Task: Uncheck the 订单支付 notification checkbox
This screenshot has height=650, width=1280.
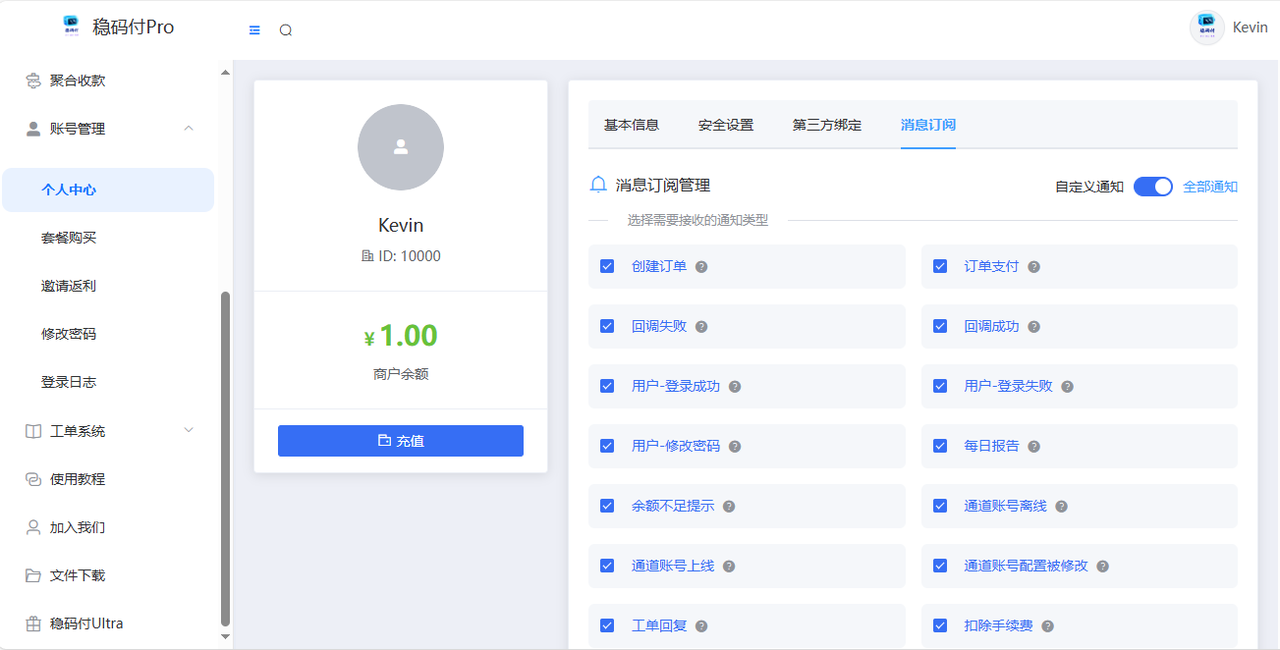Action: click(940, 267)
